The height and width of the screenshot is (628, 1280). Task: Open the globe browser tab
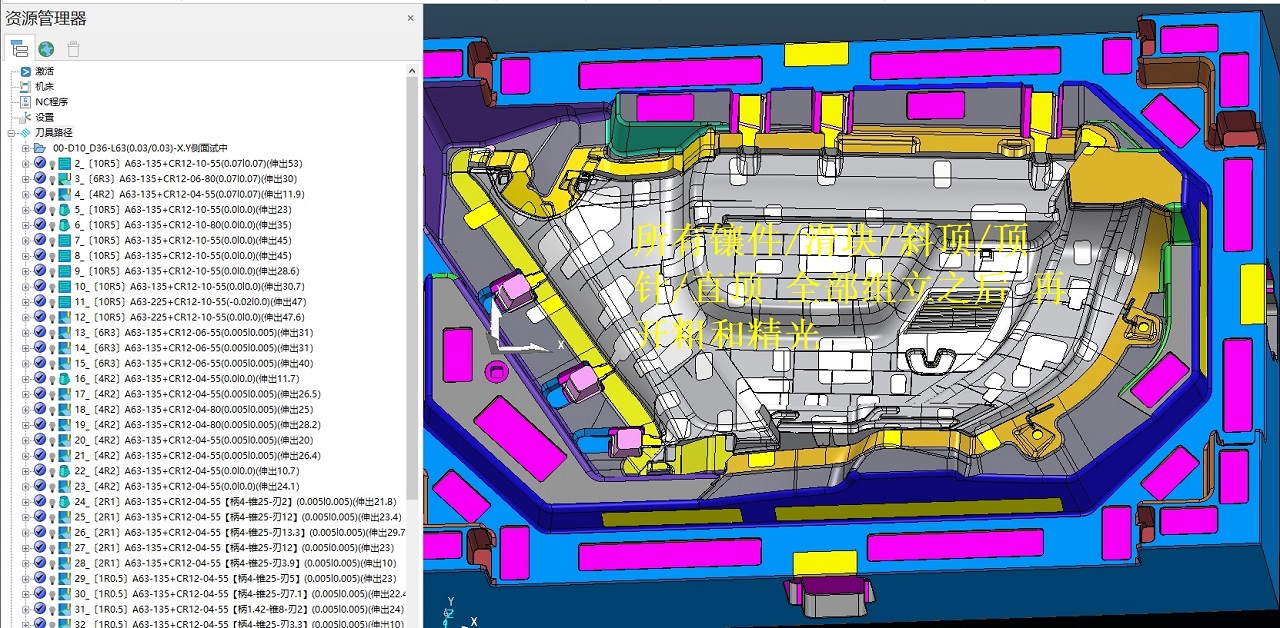46,48
